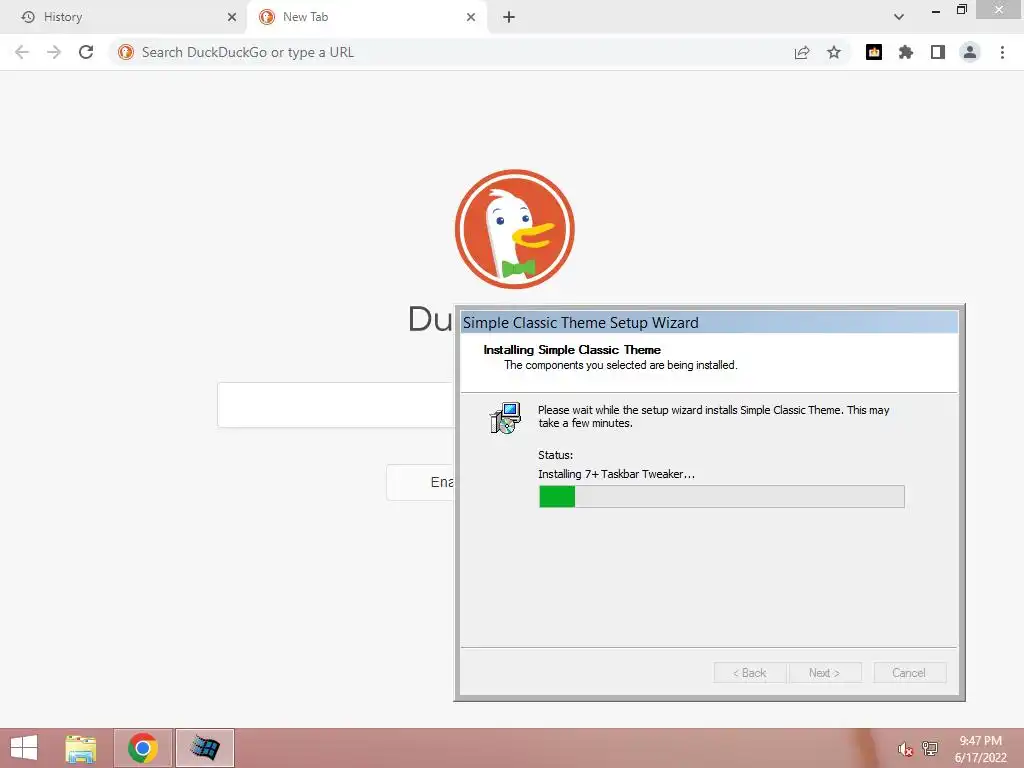This screenshot has width=1024, height=768.
Task: Close the History tab
Action: pos(232,17)
